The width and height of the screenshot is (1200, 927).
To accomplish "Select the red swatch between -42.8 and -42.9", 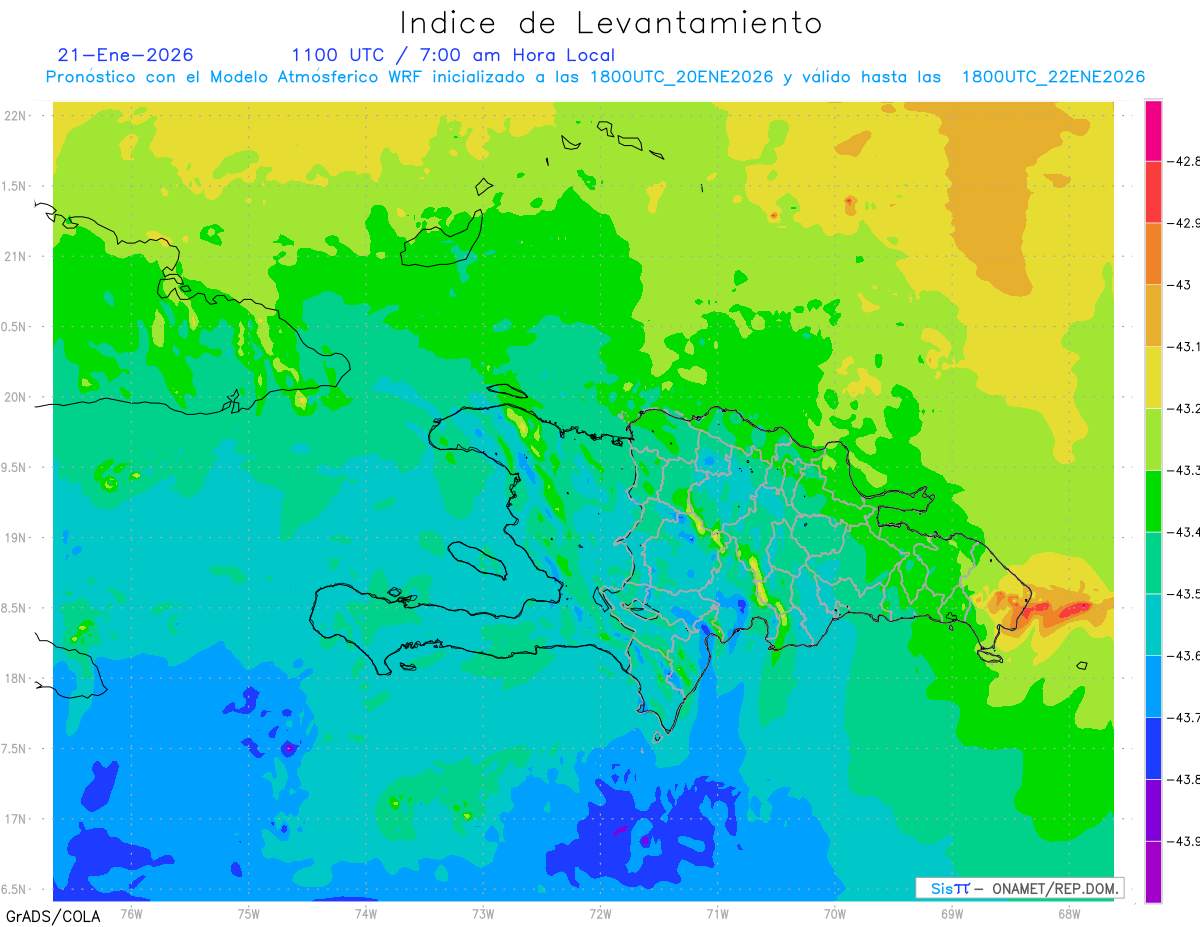I will (x=1153, y=192).
